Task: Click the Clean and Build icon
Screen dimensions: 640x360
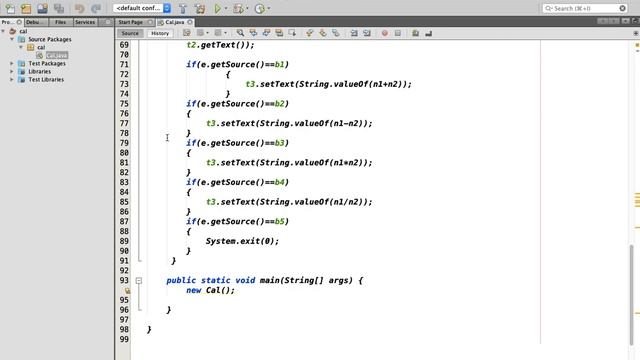Action: pyautogui.click(x=200, y=8)
